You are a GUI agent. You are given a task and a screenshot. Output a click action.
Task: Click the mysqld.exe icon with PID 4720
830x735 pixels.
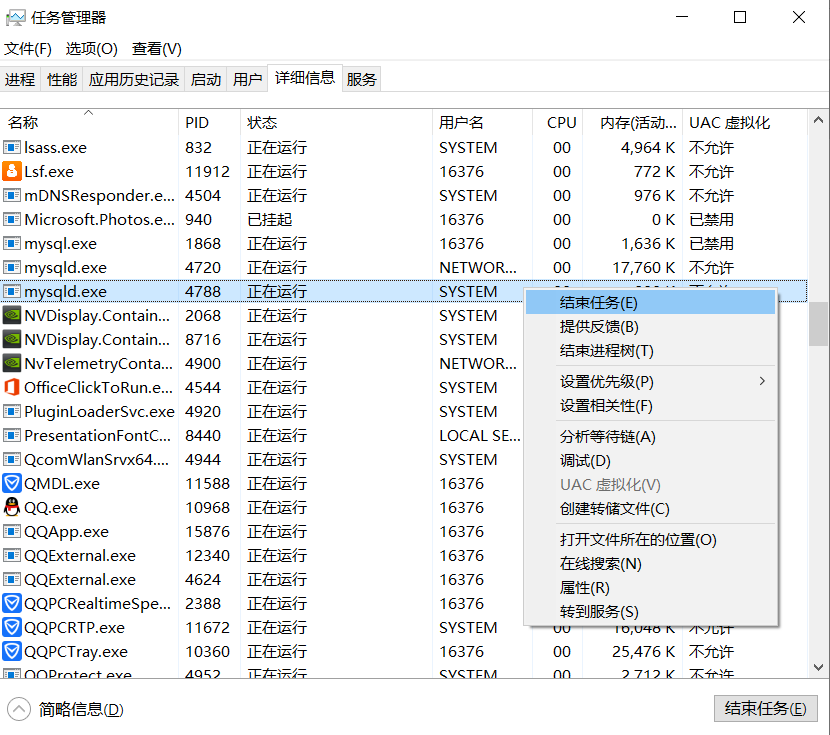(12, 268)
